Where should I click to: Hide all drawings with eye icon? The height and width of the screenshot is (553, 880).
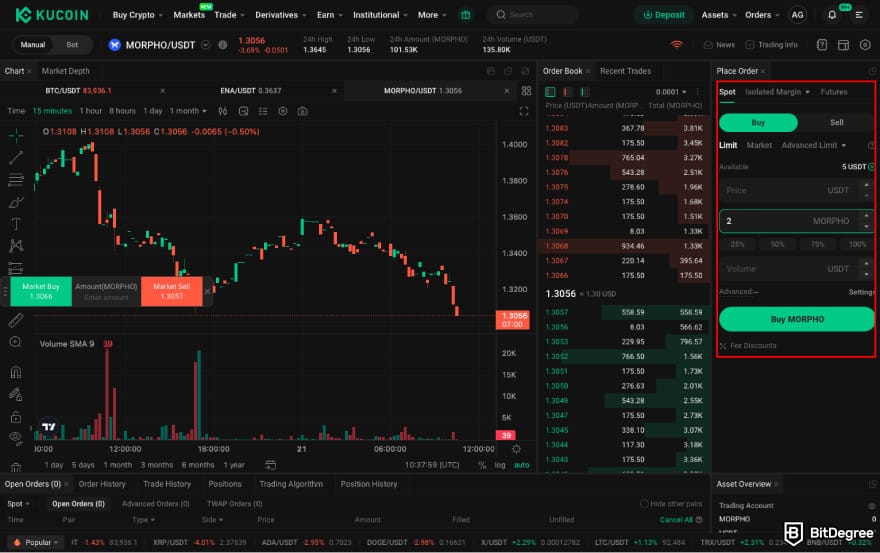click(x=16, y=437)
